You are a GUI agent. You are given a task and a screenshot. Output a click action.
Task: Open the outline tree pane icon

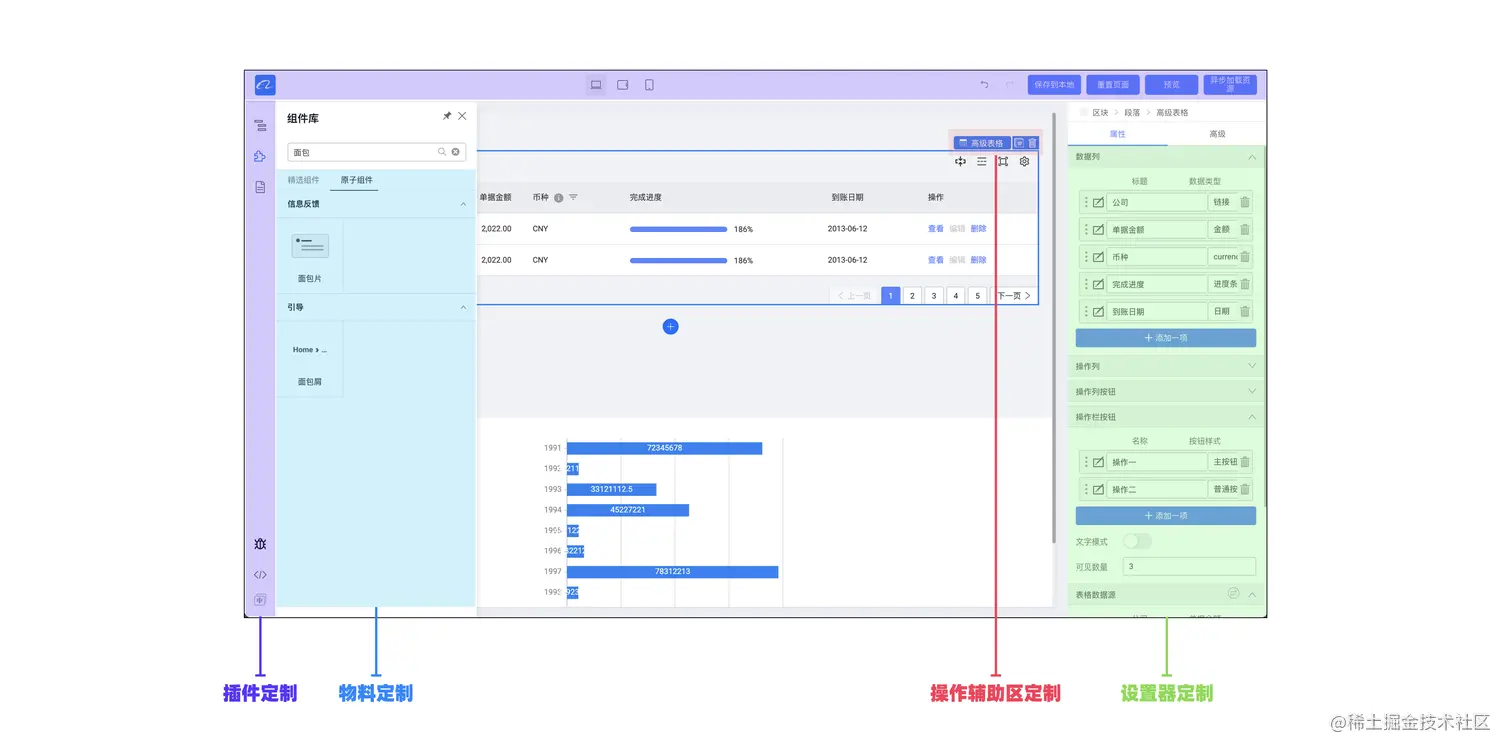coord(260,126)
